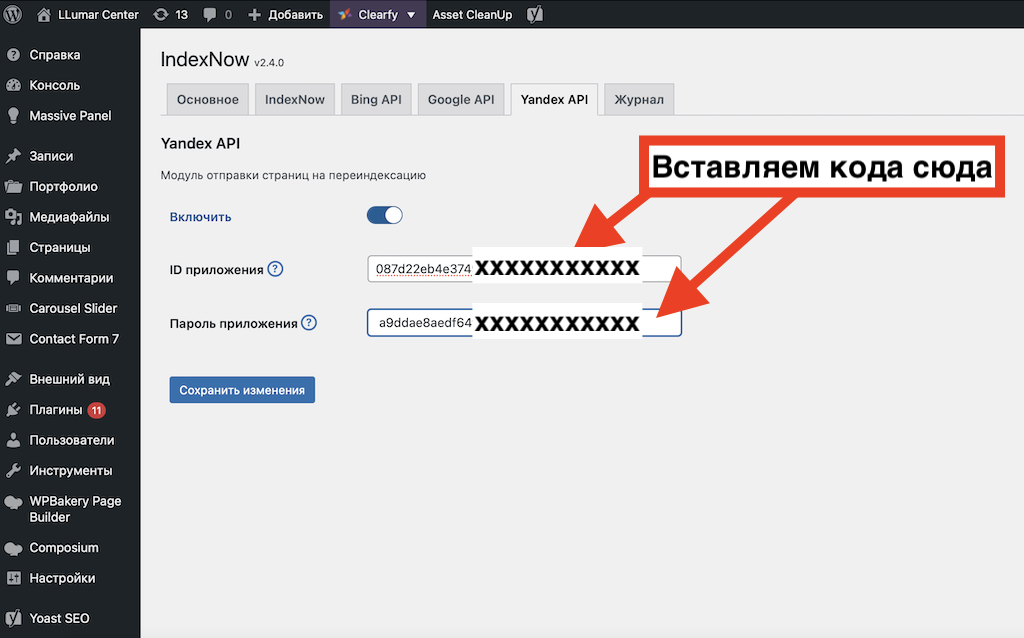Switch to the IndexNow tab
1024x638 pixels.
(x=295, y=99)
